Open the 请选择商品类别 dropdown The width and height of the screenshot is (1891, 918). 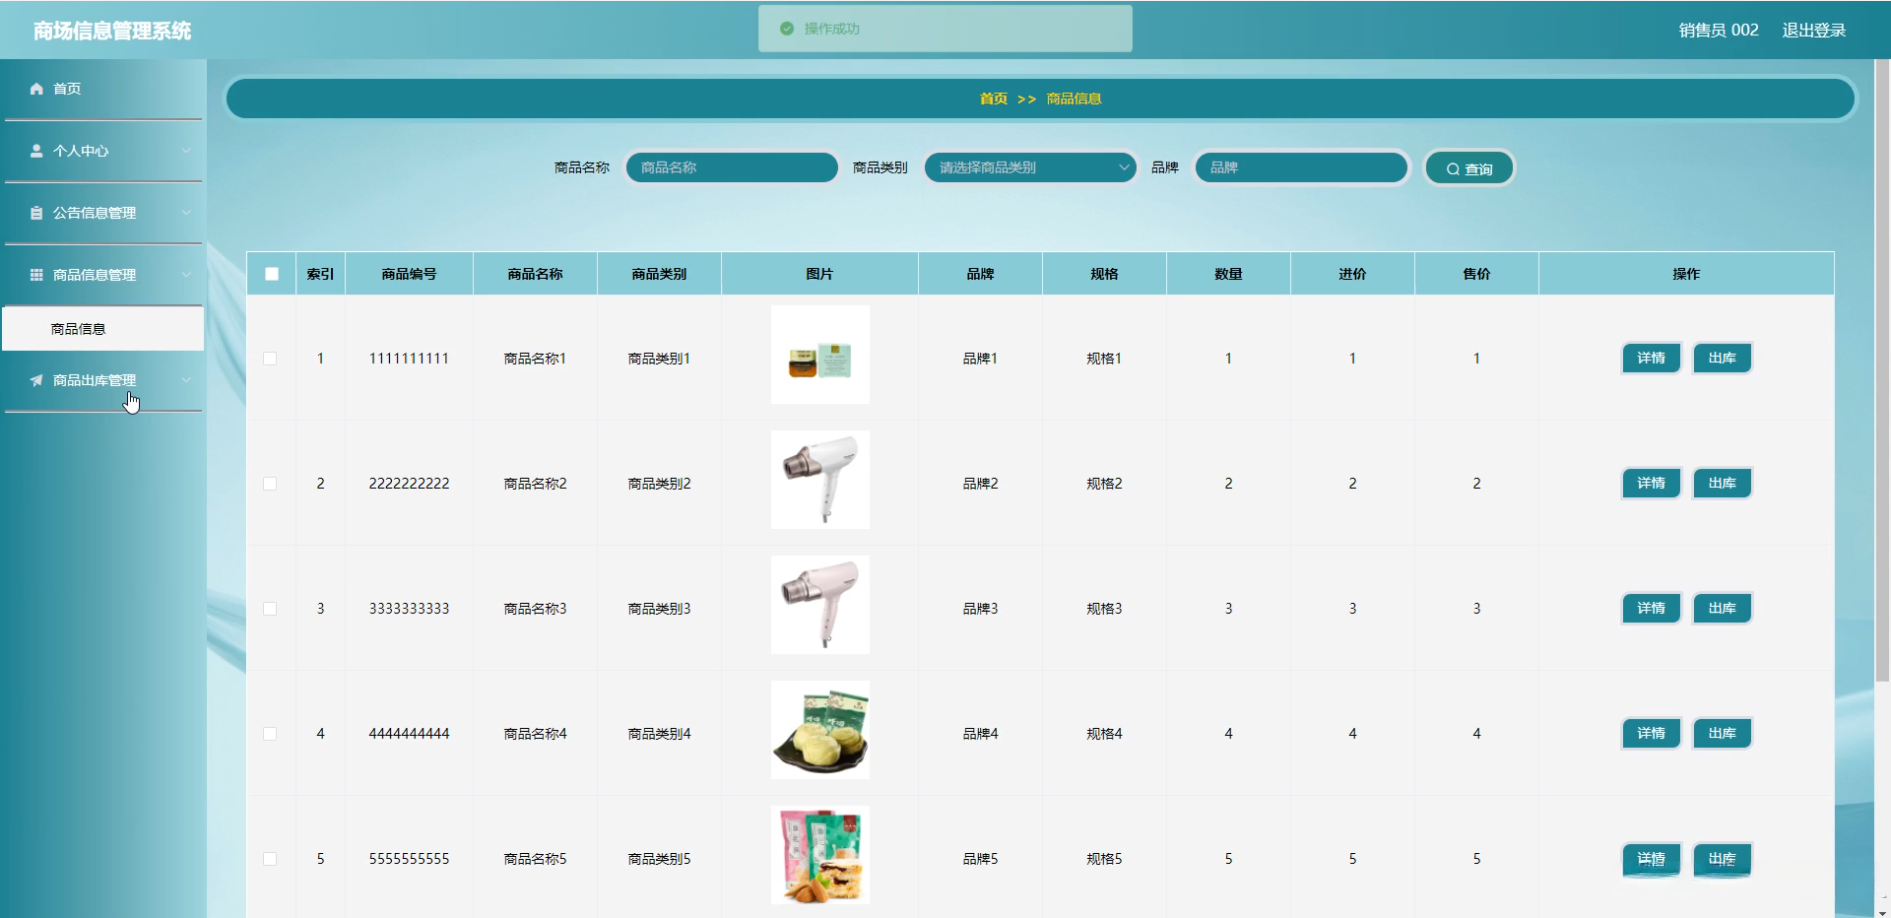[1031, 168]
